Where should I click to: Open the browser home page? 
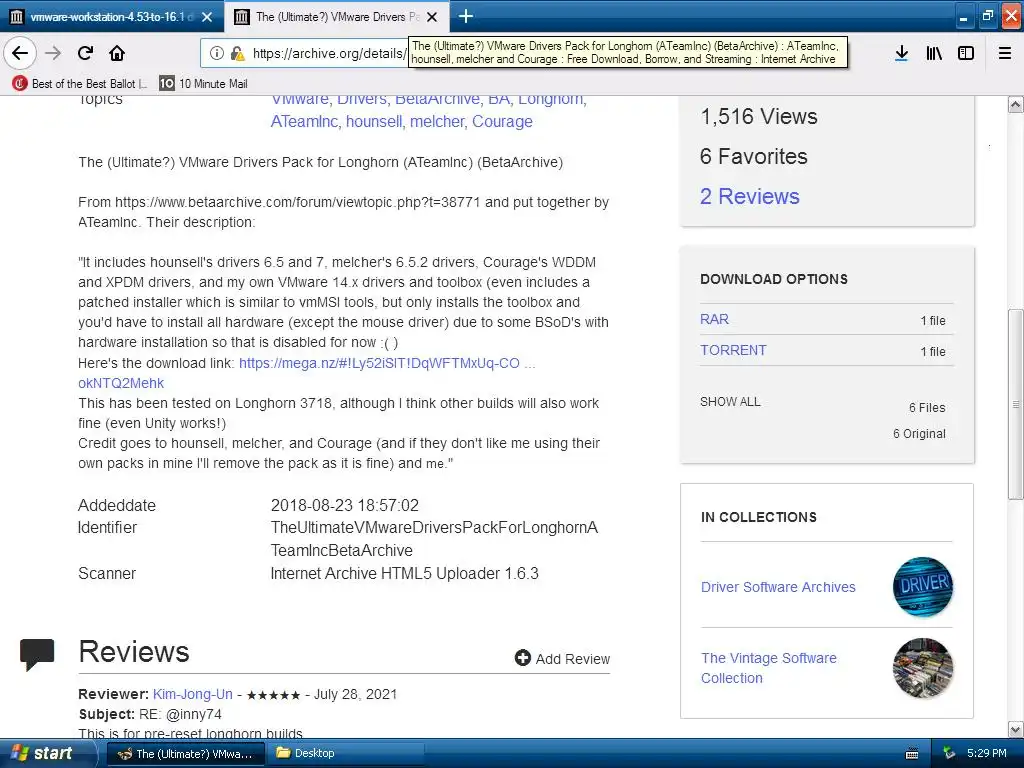[117, 53]
